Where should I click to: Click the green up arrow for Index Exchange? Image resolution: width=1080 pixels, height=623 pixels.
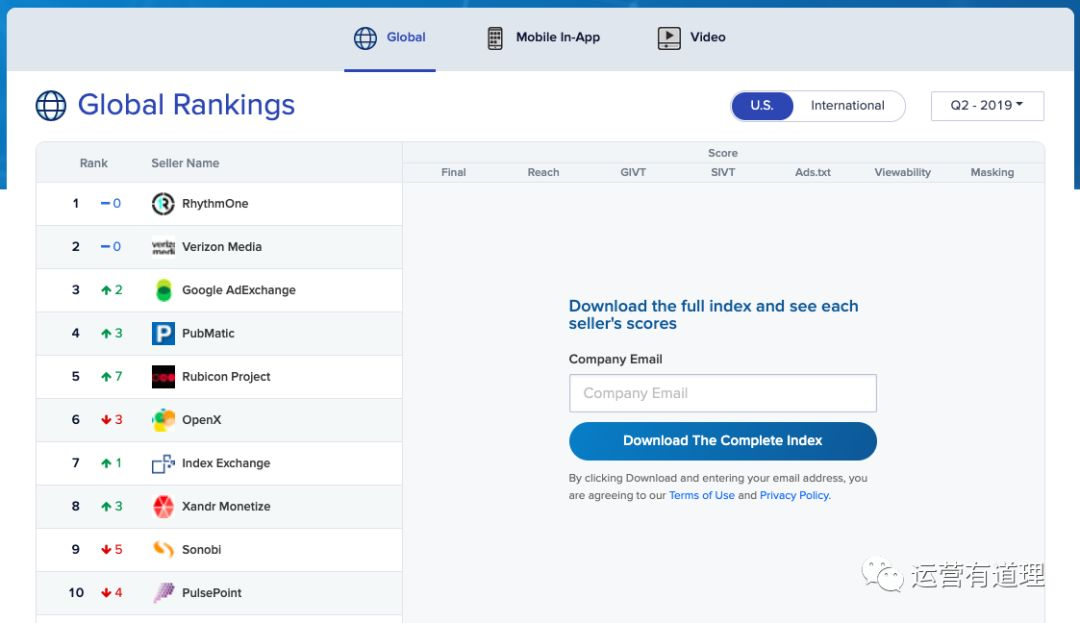point(106,463)
